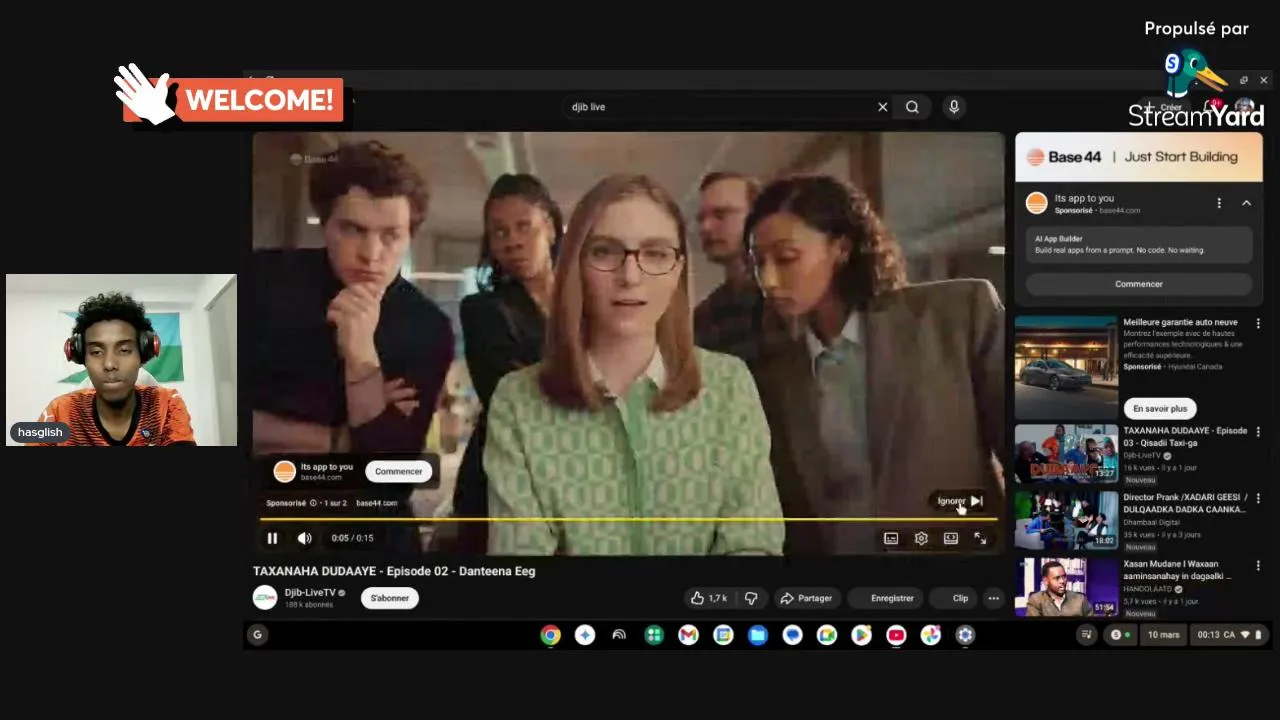
Task: Open the video player settings gear
Action: (921, 538)
